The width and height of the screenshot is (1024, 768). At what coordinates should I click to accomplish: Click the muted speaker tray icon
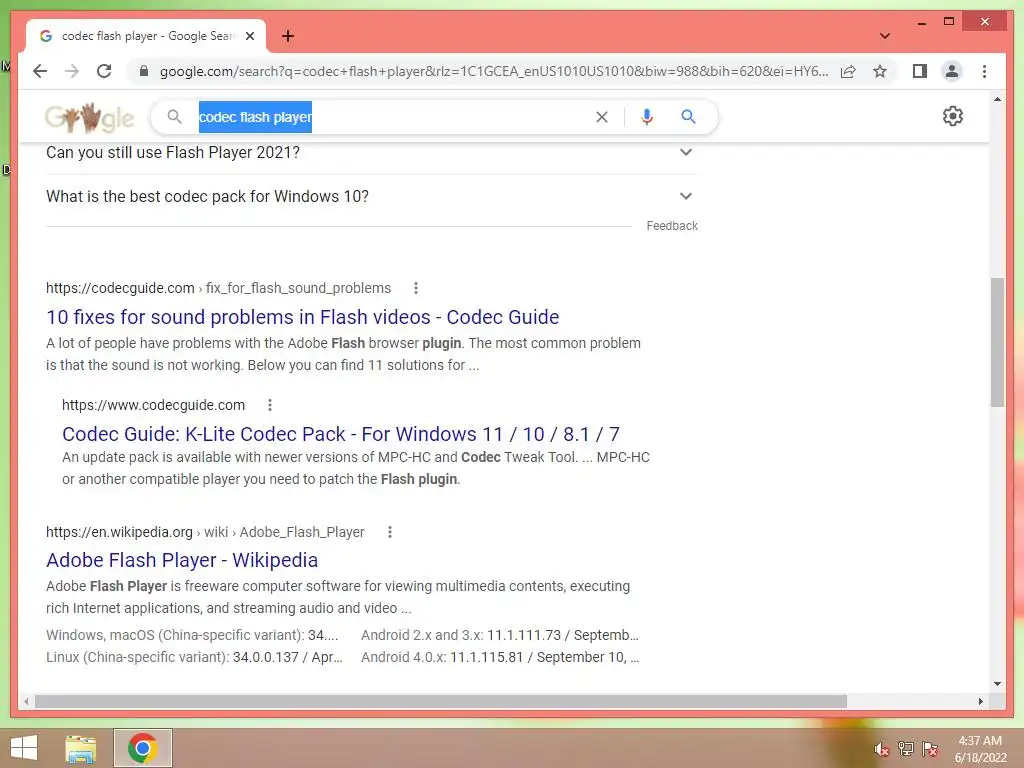[x=882, y=749]
